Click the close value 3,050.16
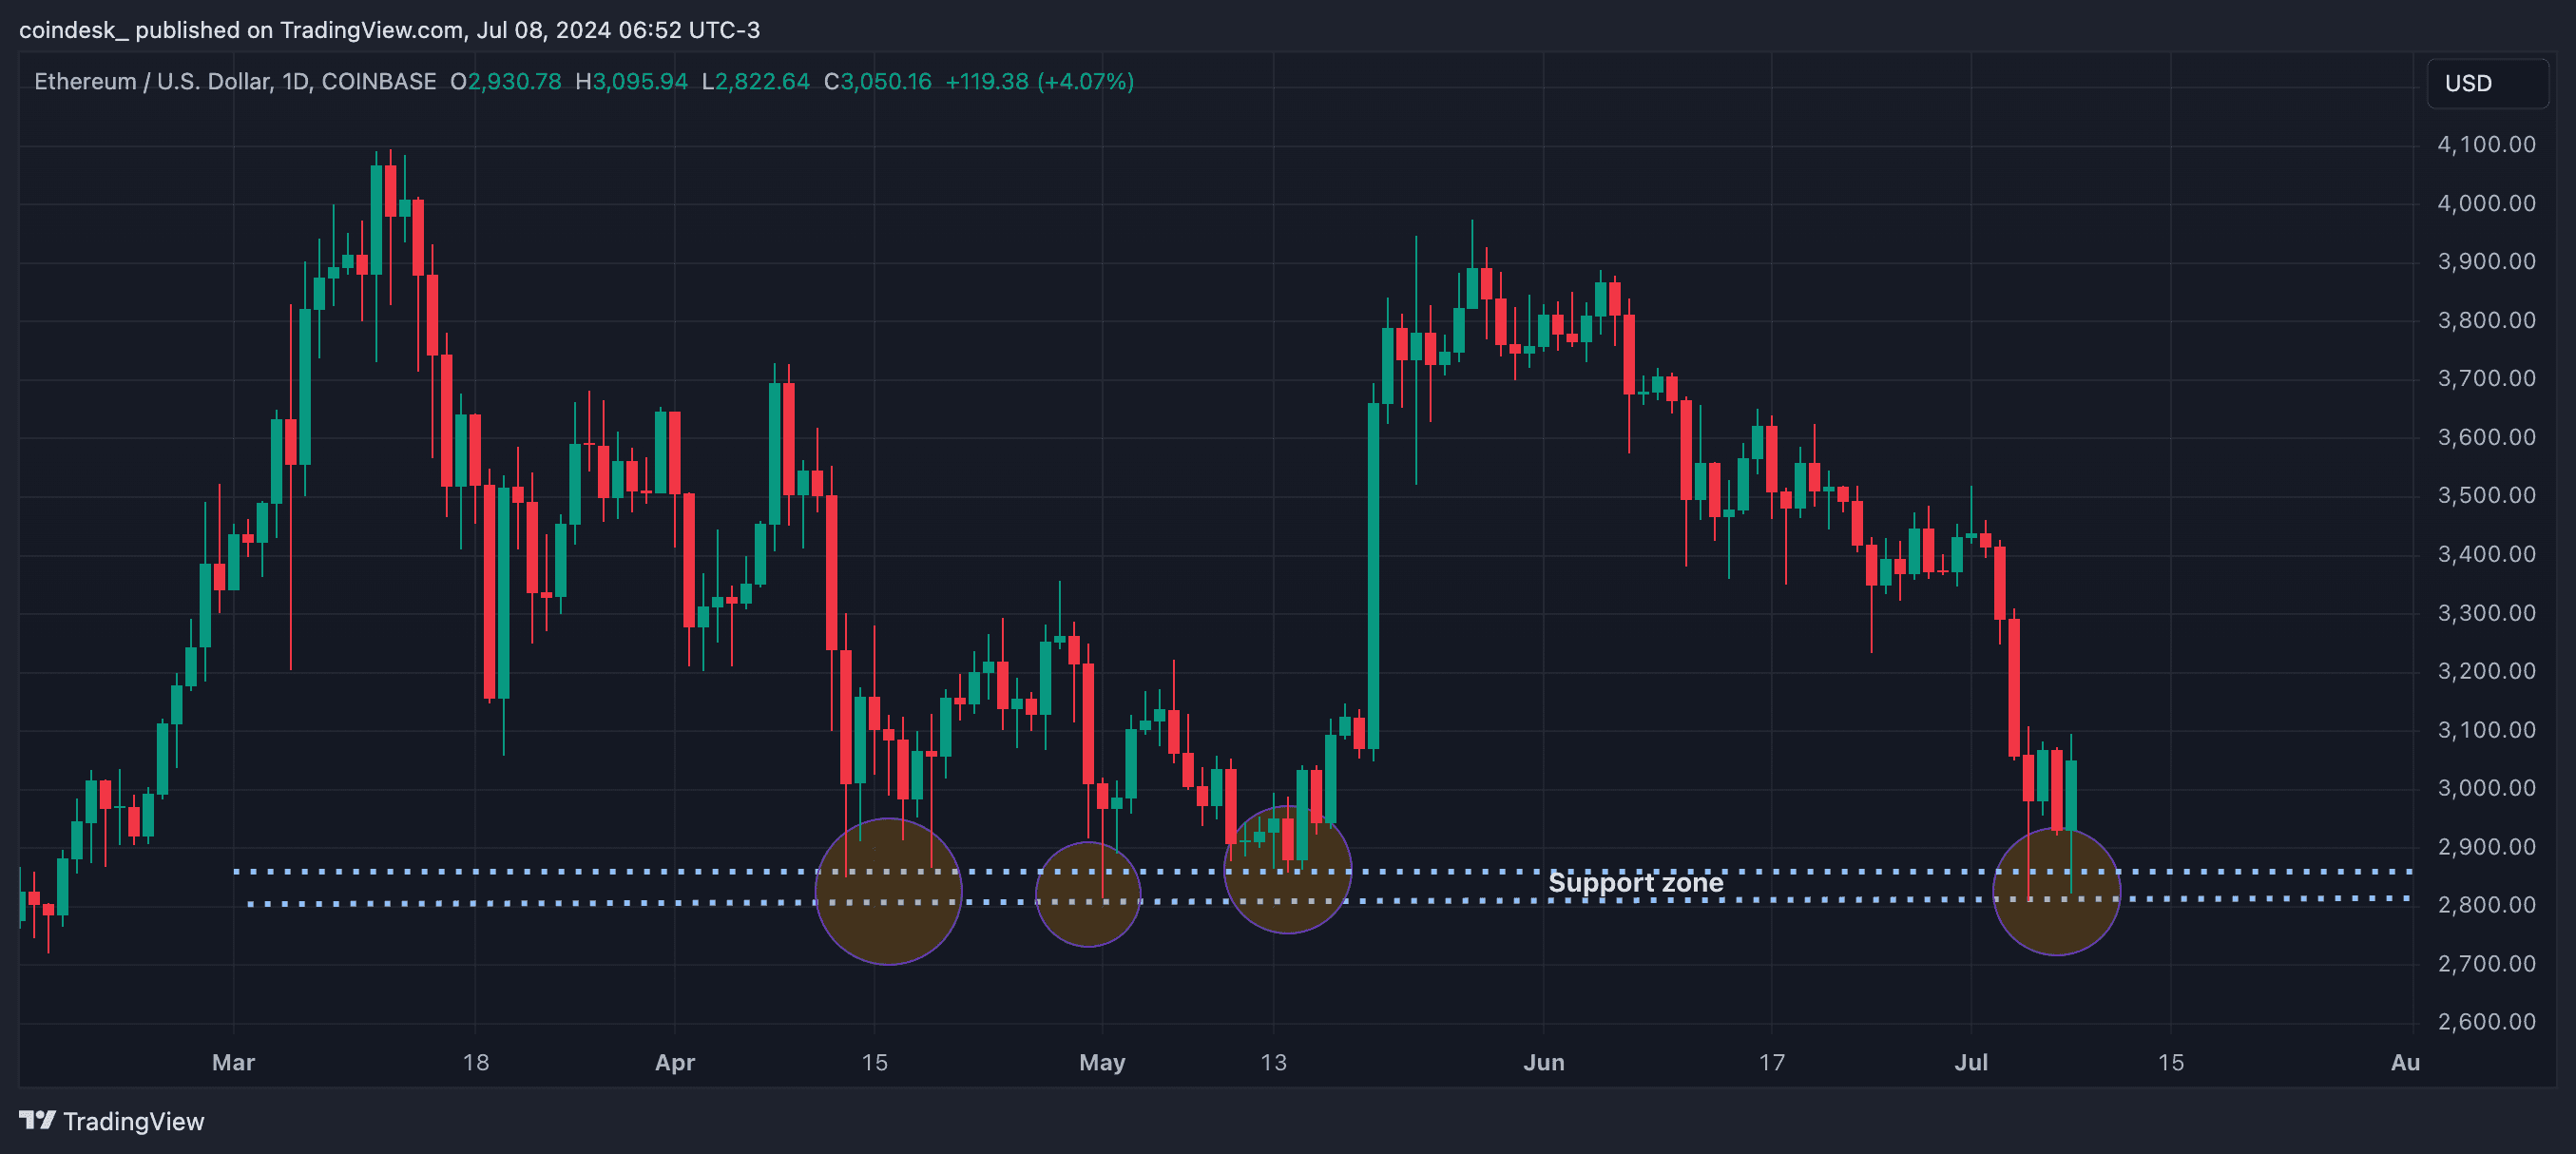Viewport: 2576px width, 1154px height. (x=886, y=81)
